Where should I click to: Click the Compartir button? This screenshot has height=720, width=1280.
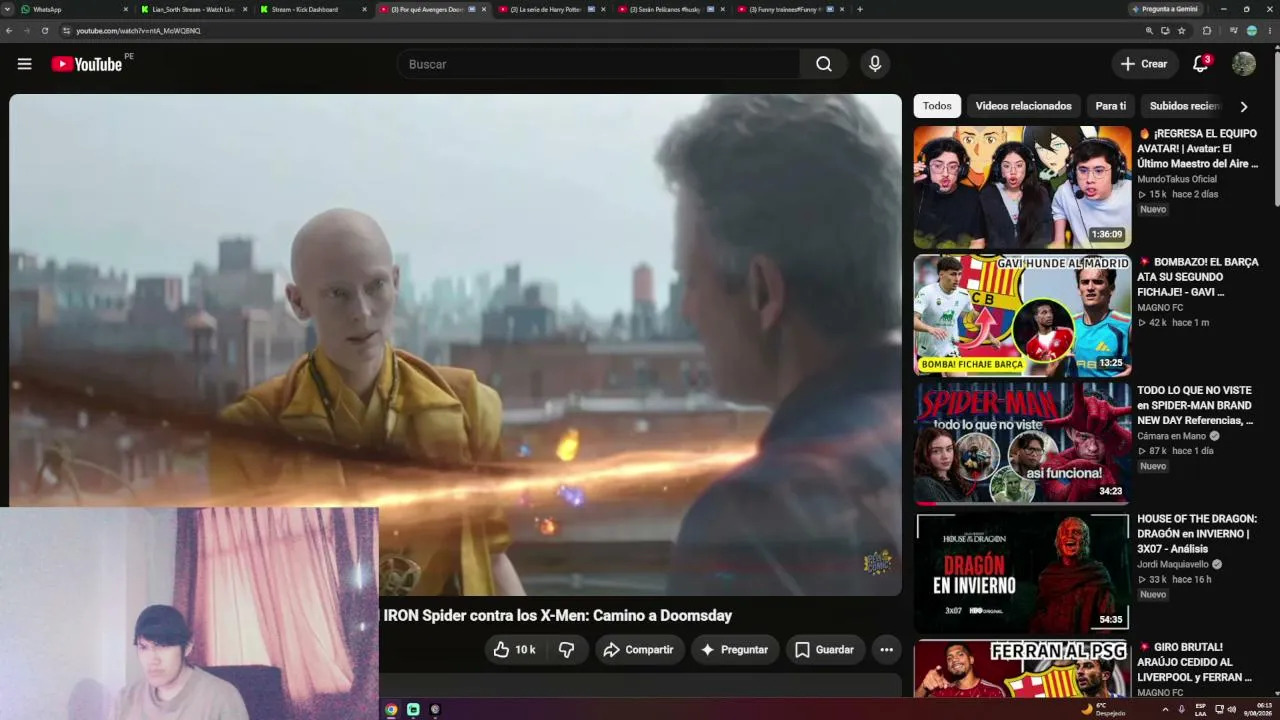pos(640,650)
